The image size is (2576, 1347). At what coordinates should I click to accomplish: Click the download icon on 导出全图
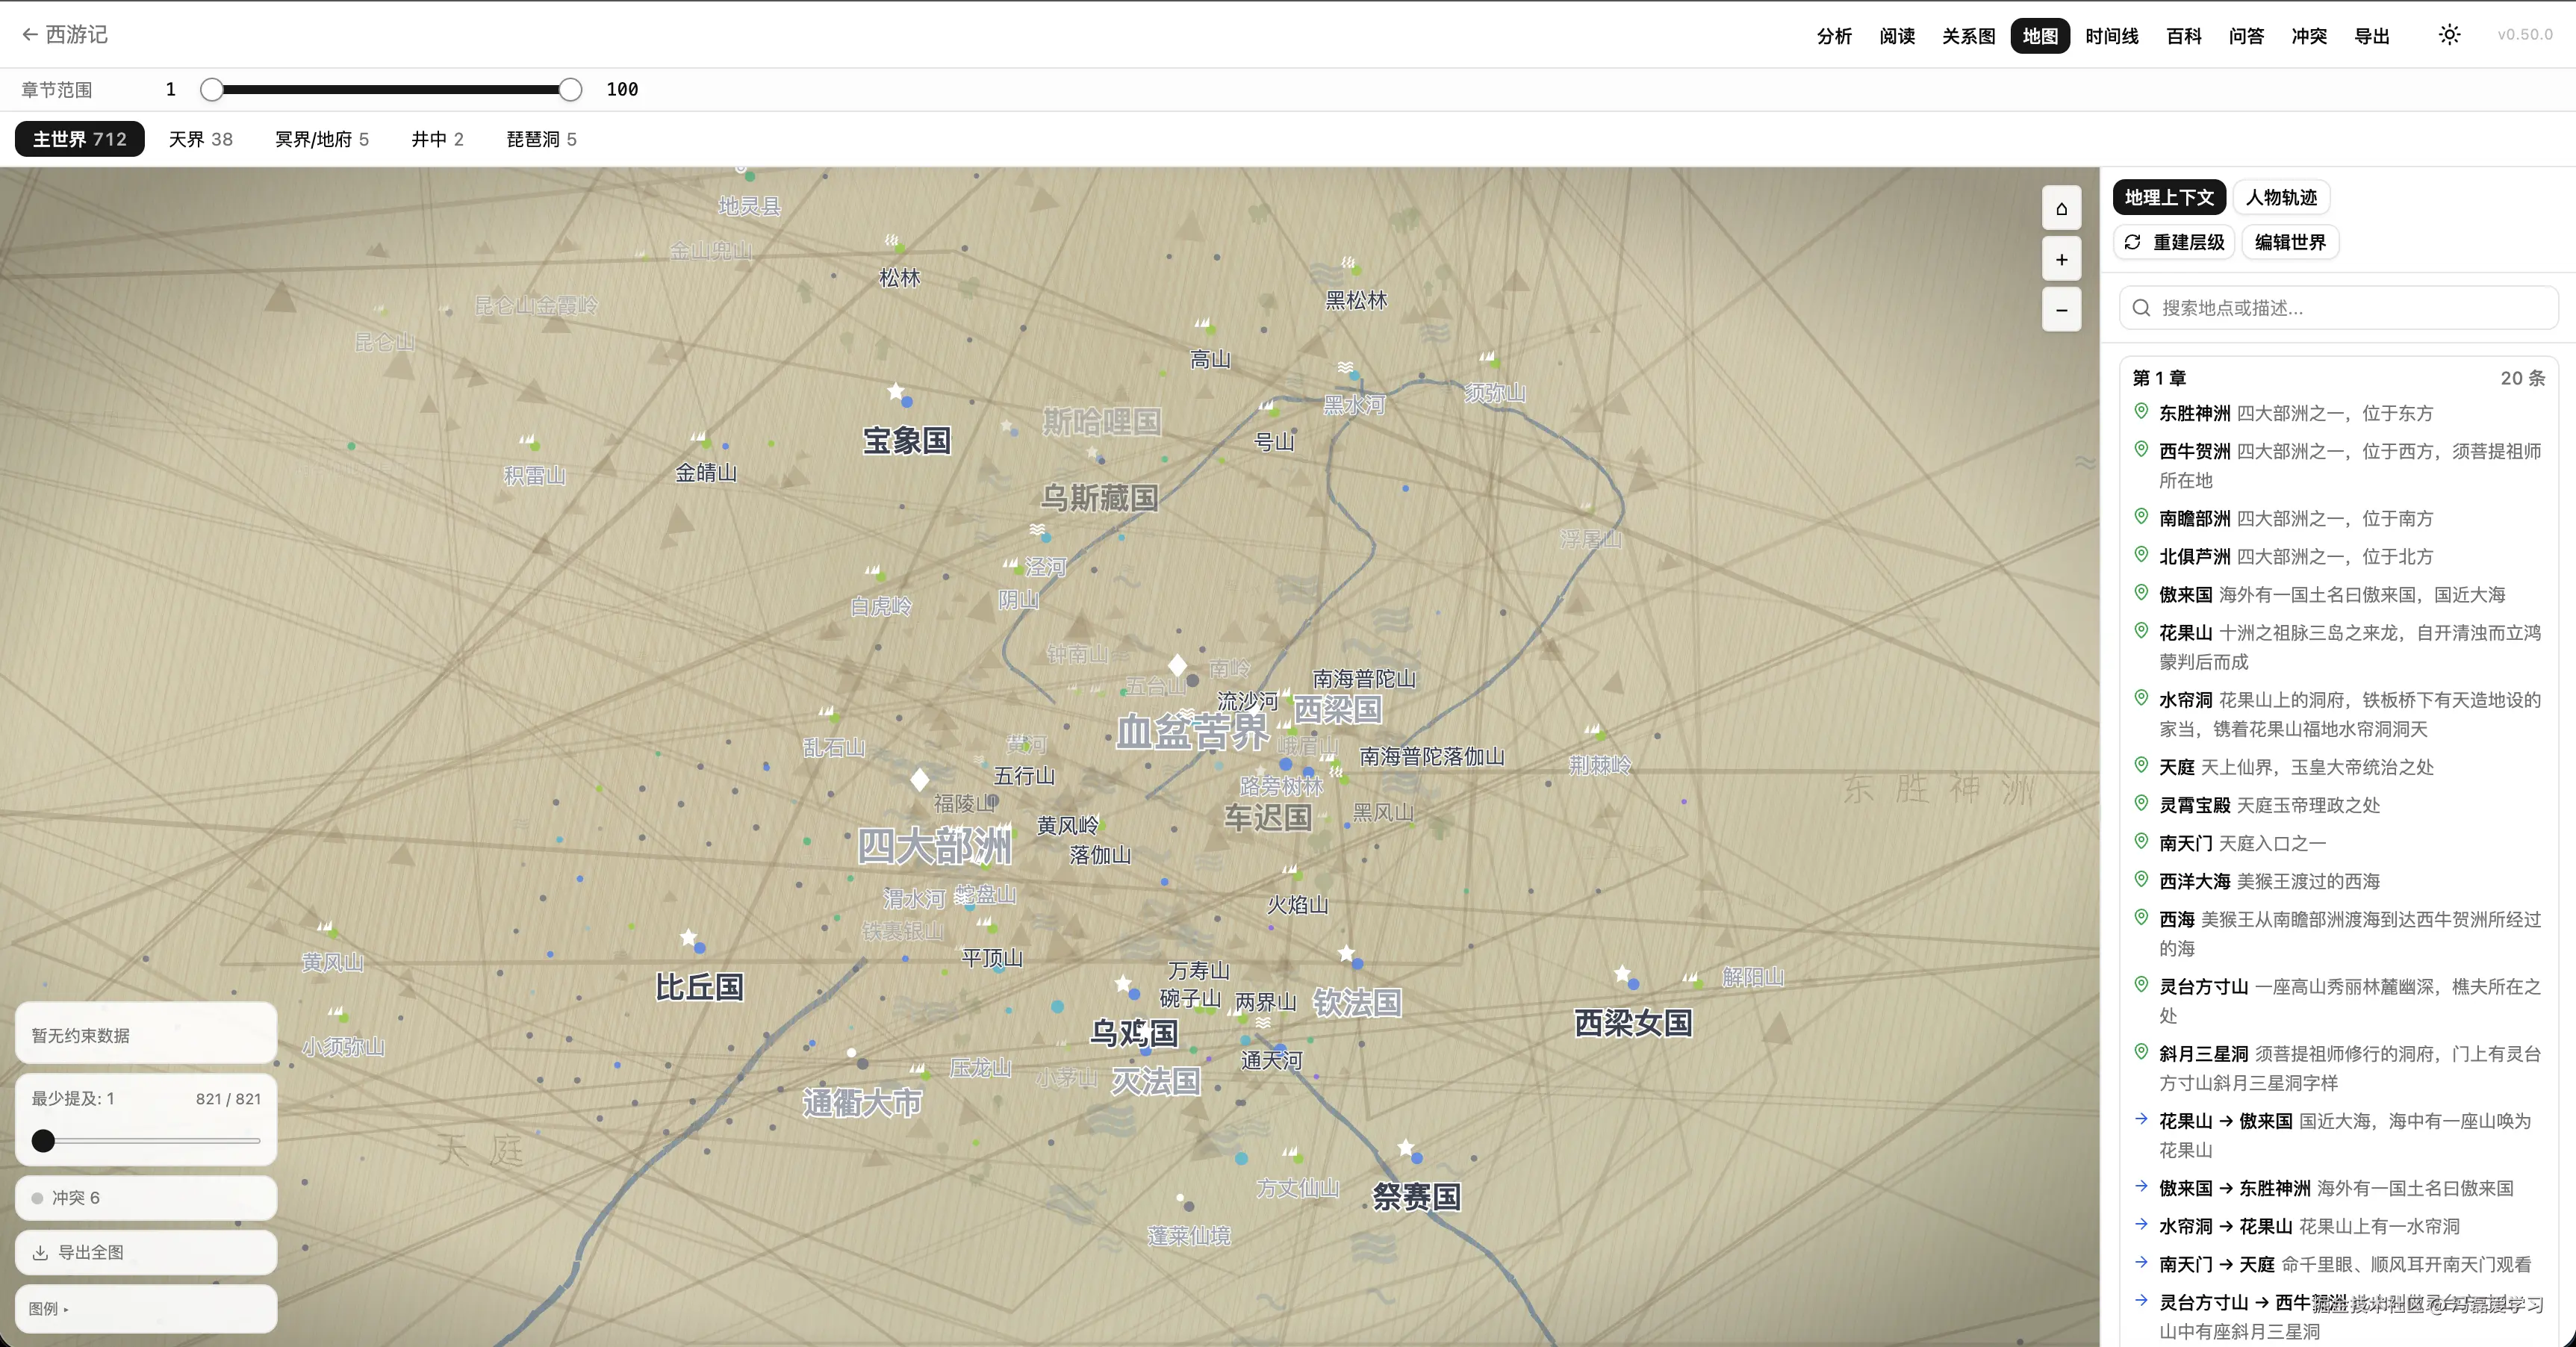pyautogui.click(x=41, y=1252)
